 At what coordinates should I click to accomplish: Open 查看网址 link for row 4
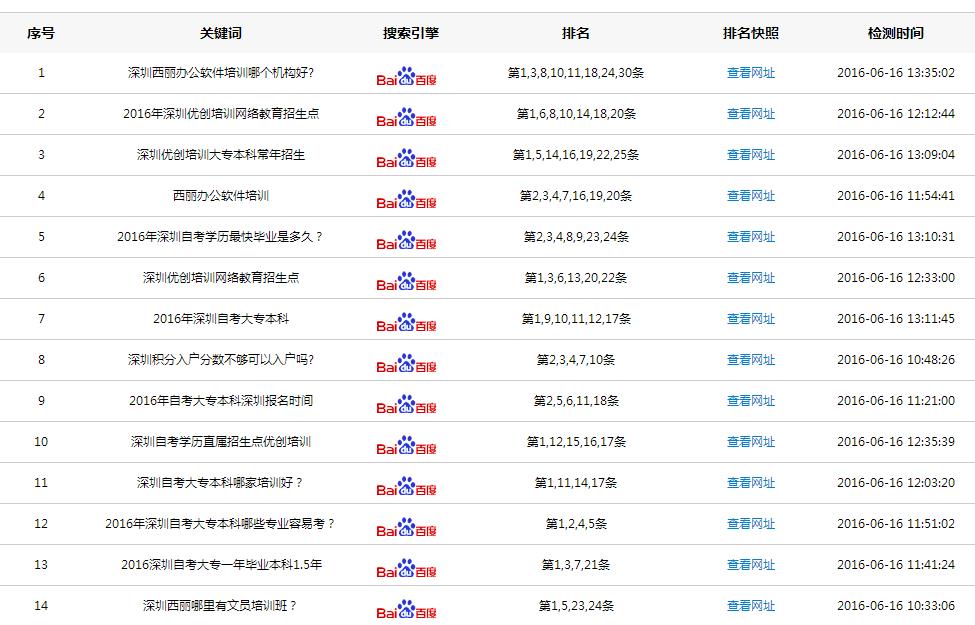[x=751, y=196]
